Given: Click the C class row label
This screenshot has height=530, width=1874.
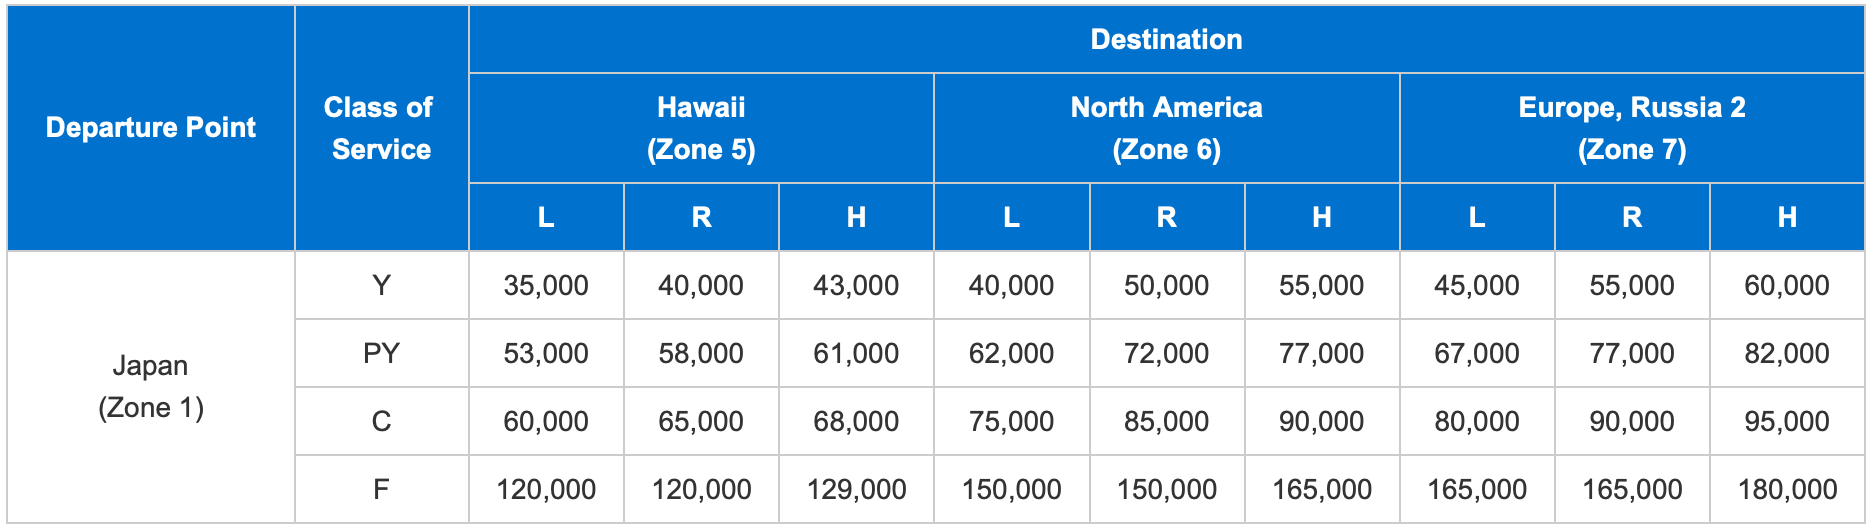Looking at the screenshot, I should click(381, 421).
